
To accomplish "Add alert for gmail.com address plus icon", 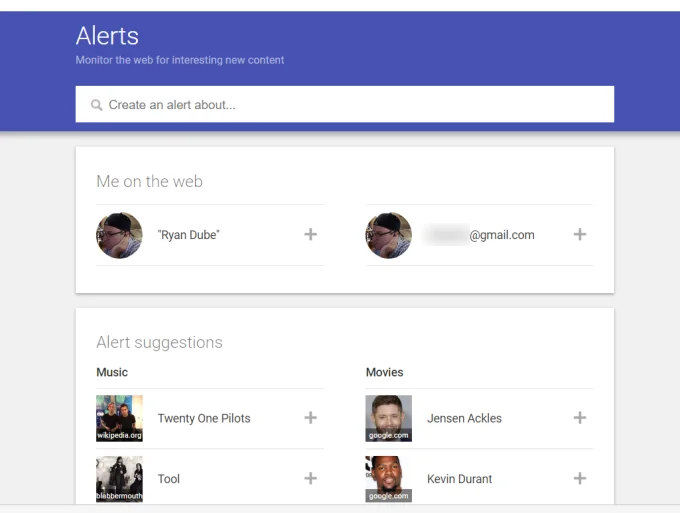I will coord(579,235).
